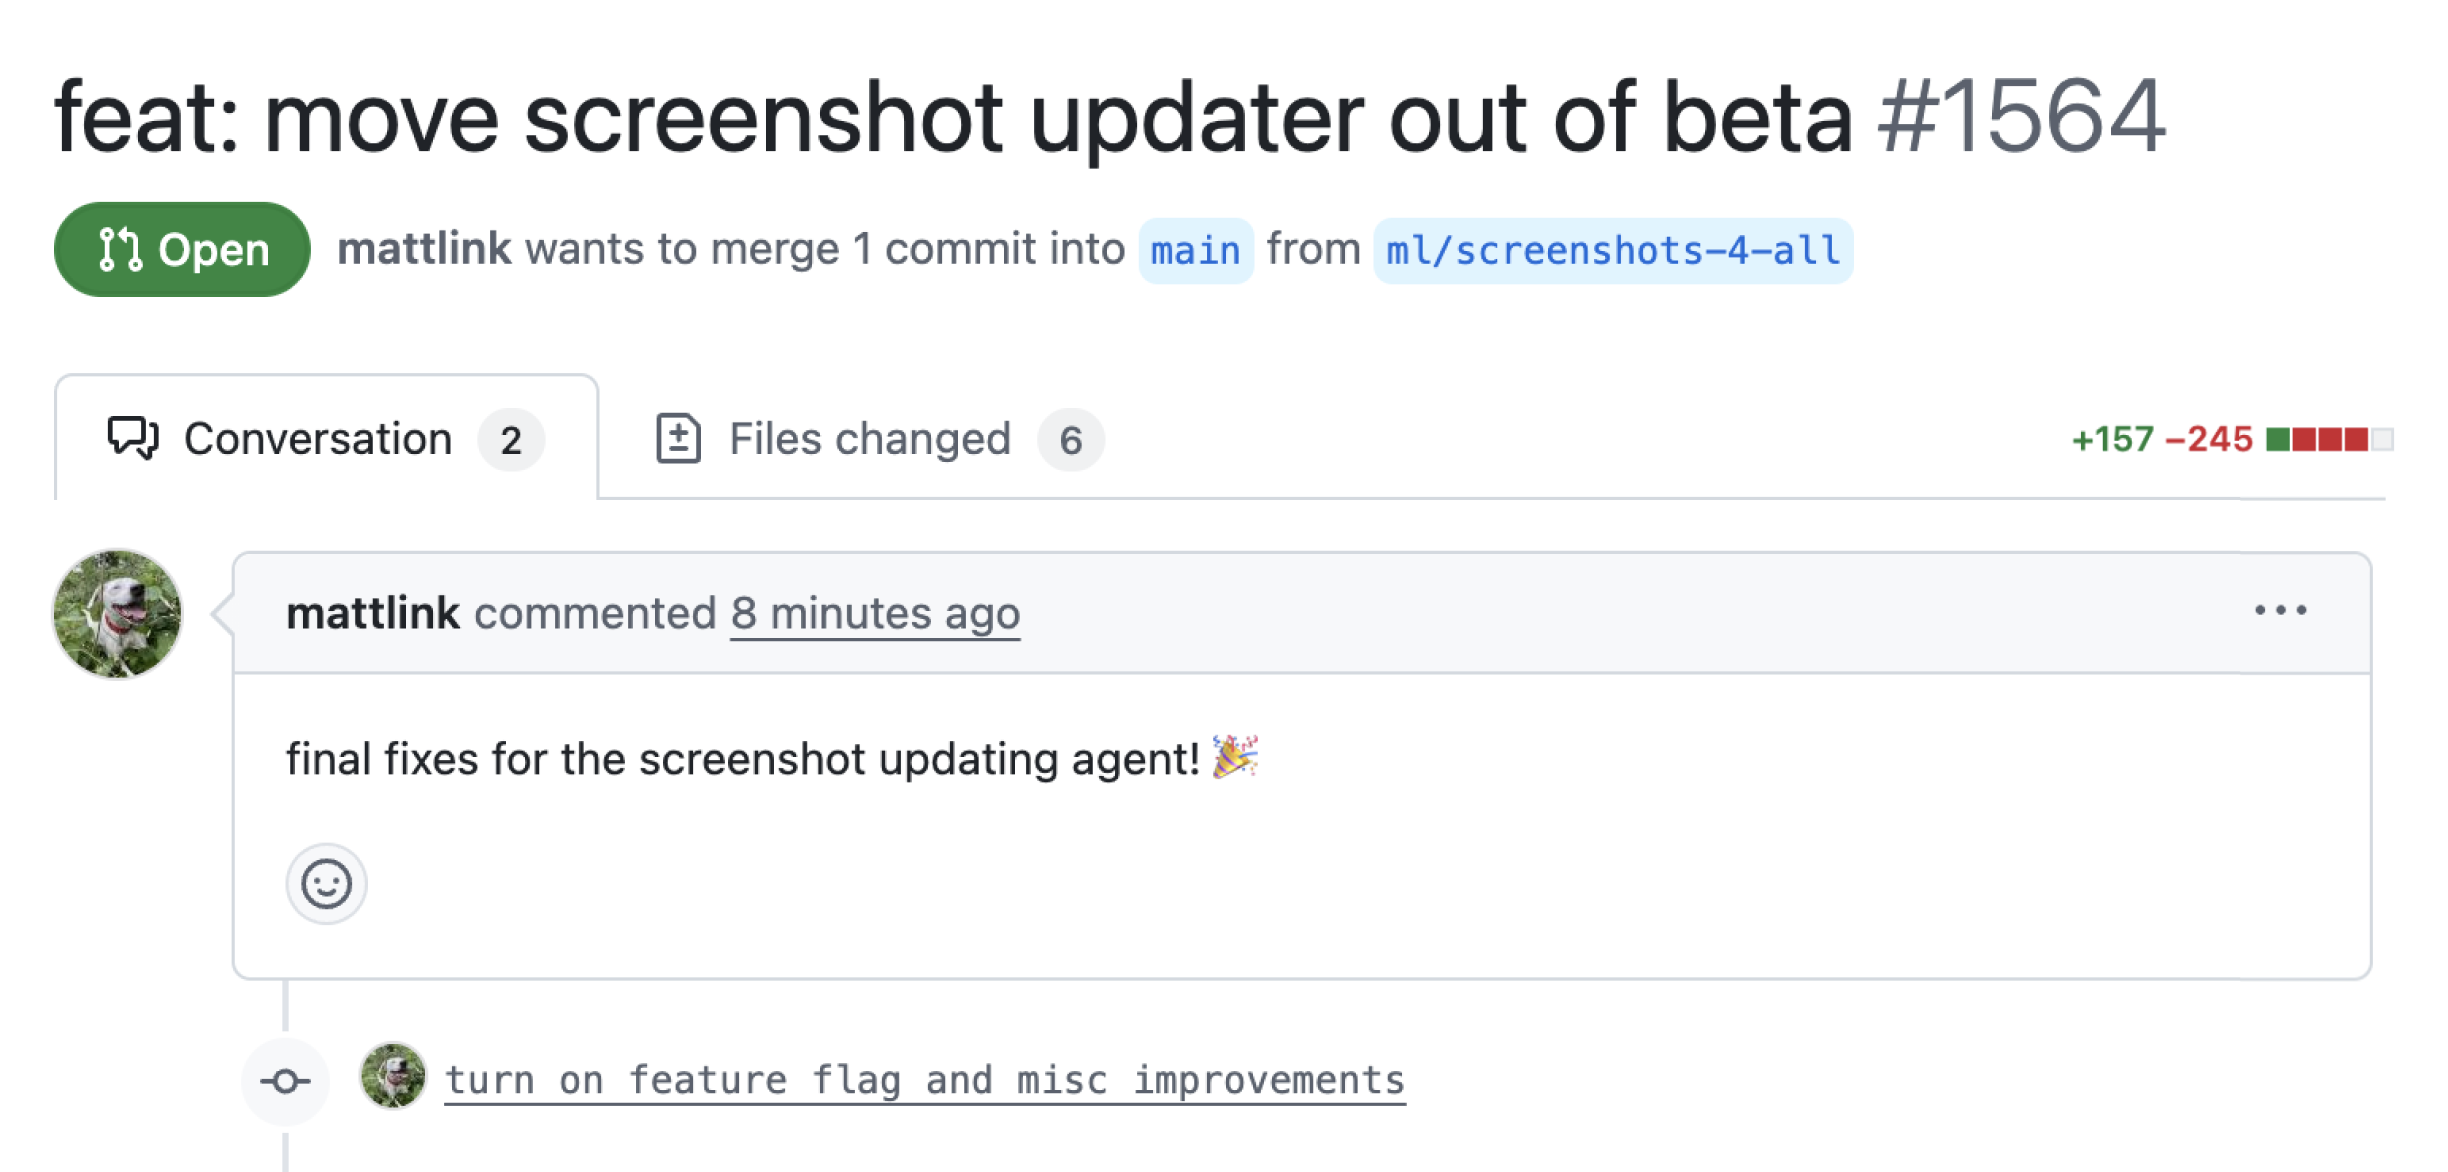Open the main branch label

1194,250
